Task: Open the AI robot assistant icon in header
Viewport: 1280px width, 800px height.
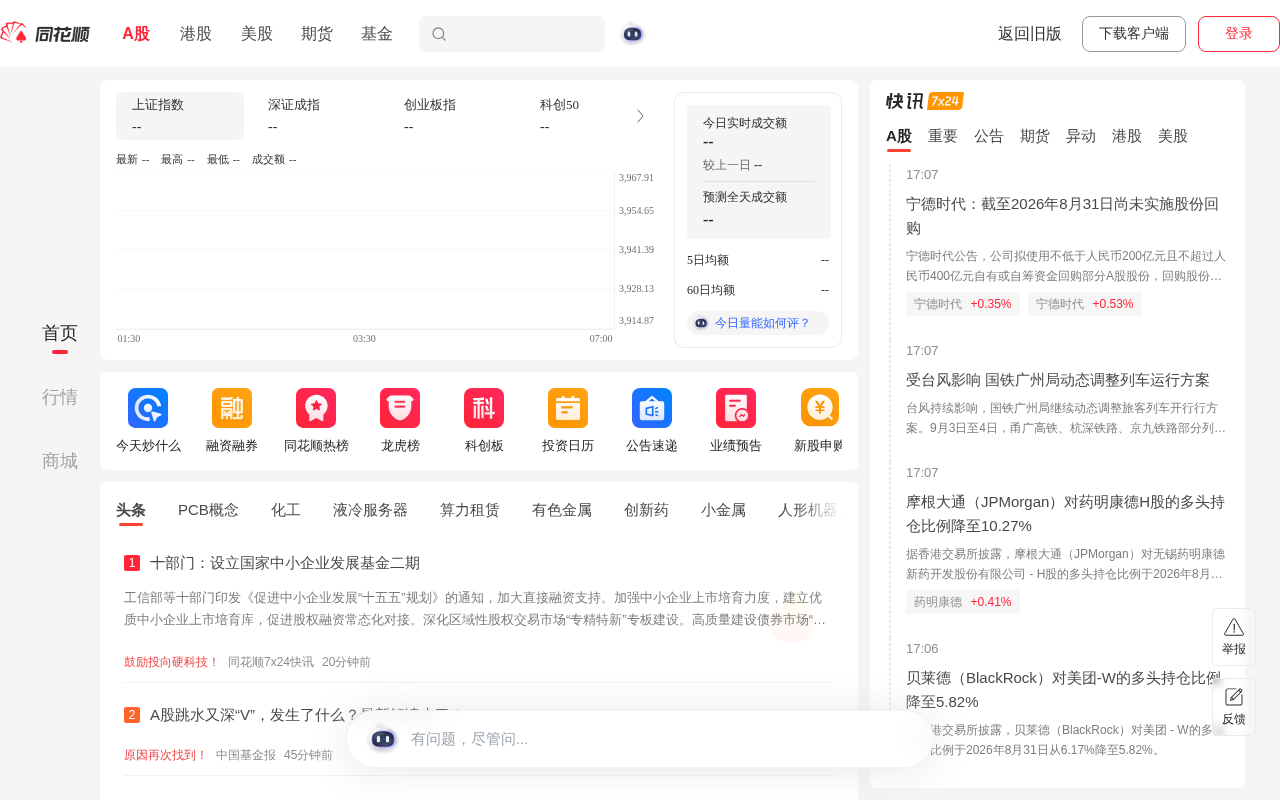Action: point(632,34)
